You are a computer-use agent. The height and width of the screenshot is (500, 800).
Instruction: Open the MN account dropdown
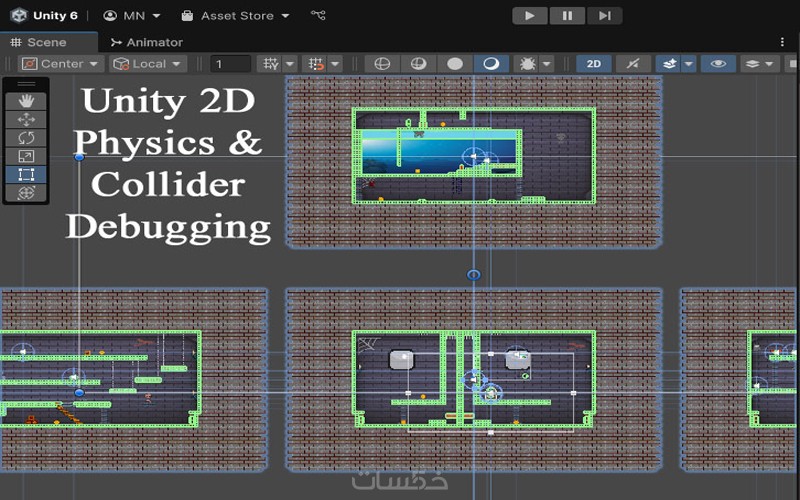point(132,16)
